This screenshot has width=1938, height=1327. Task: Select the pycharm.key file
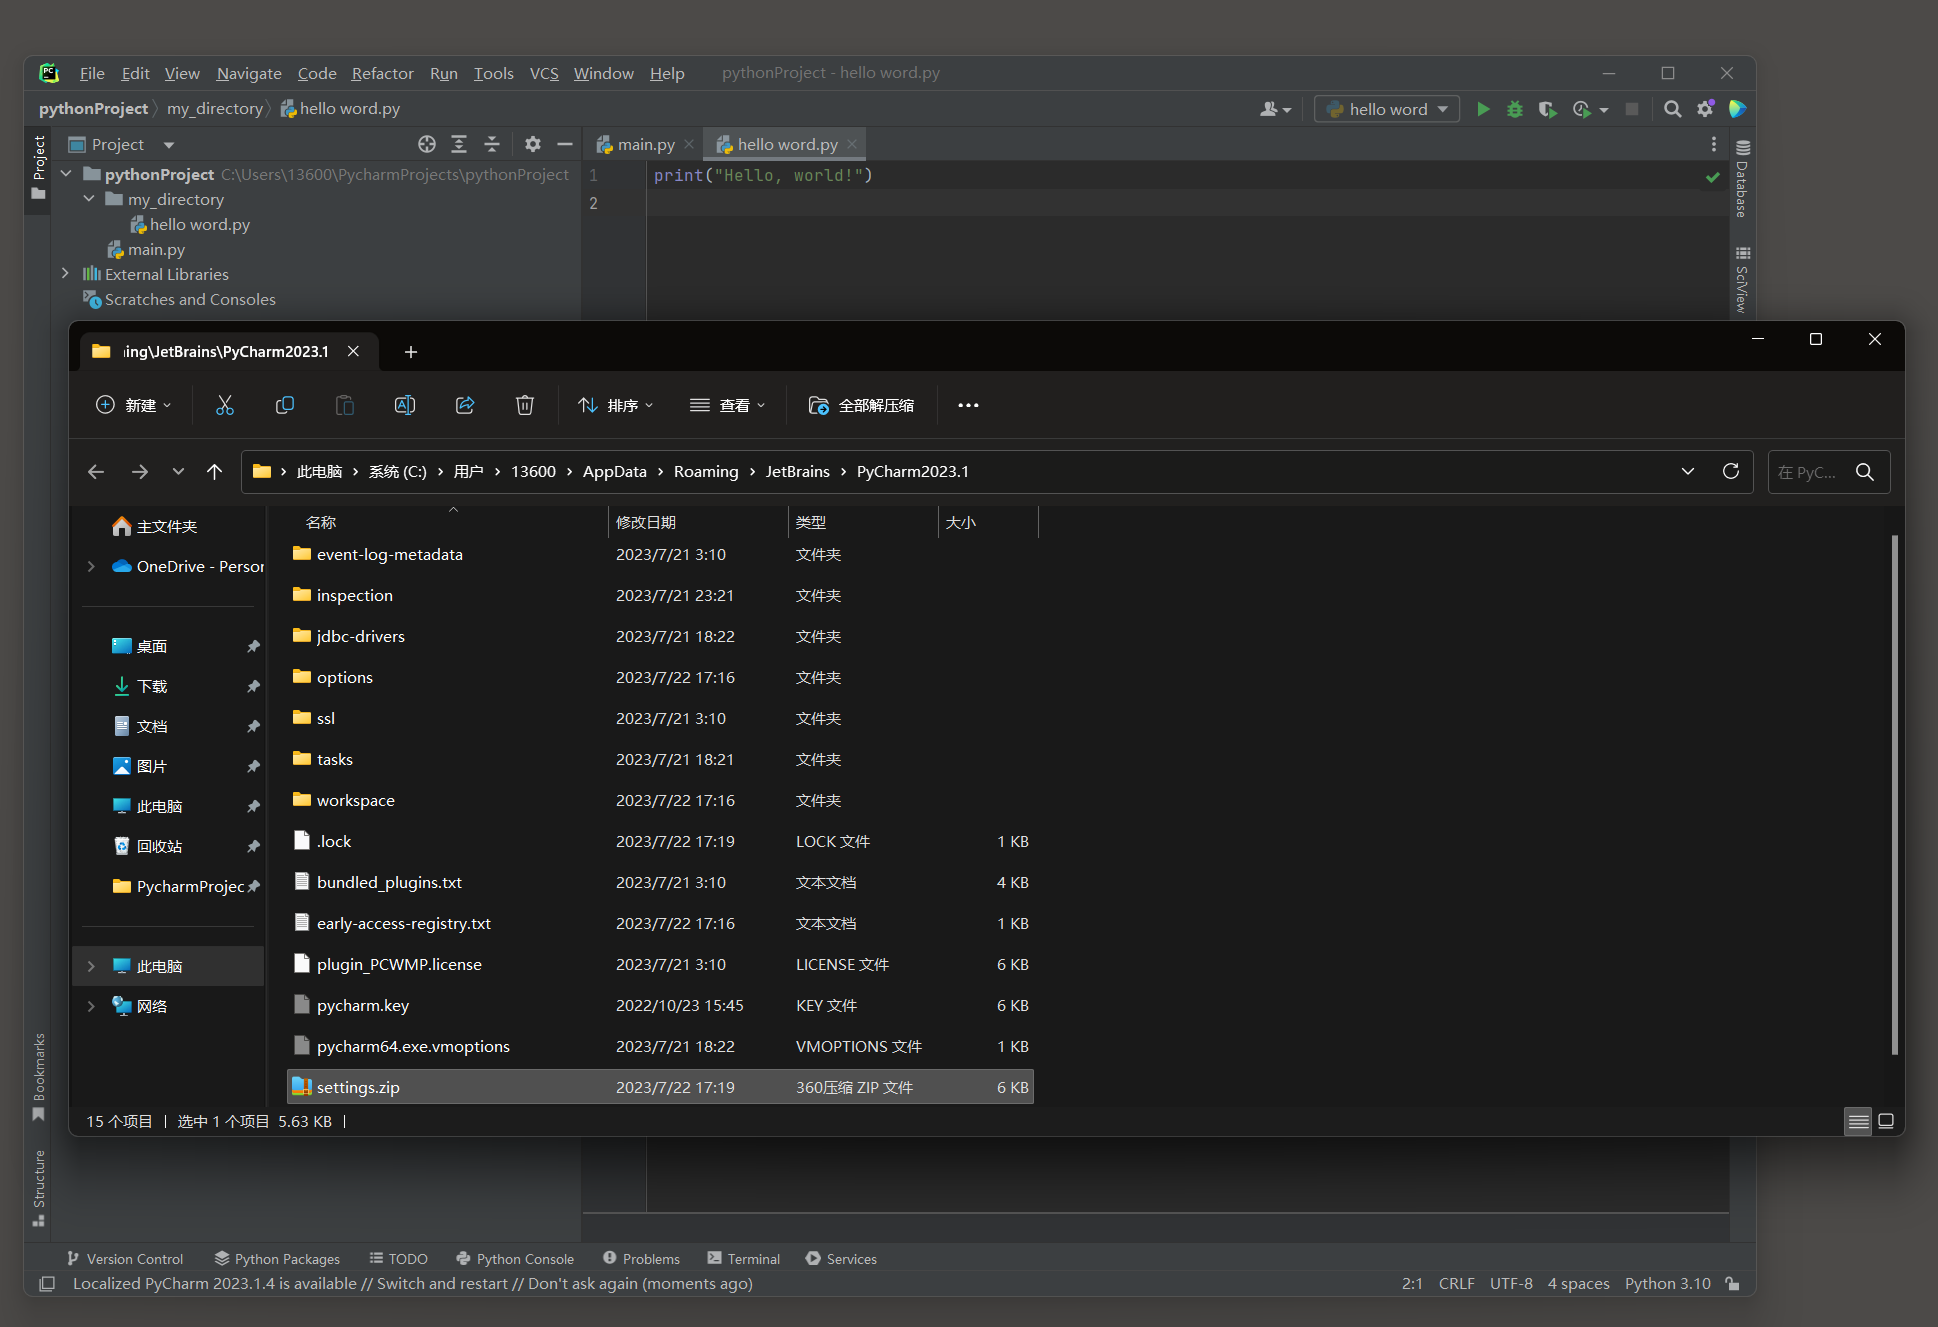click(x=660, y=1005)
